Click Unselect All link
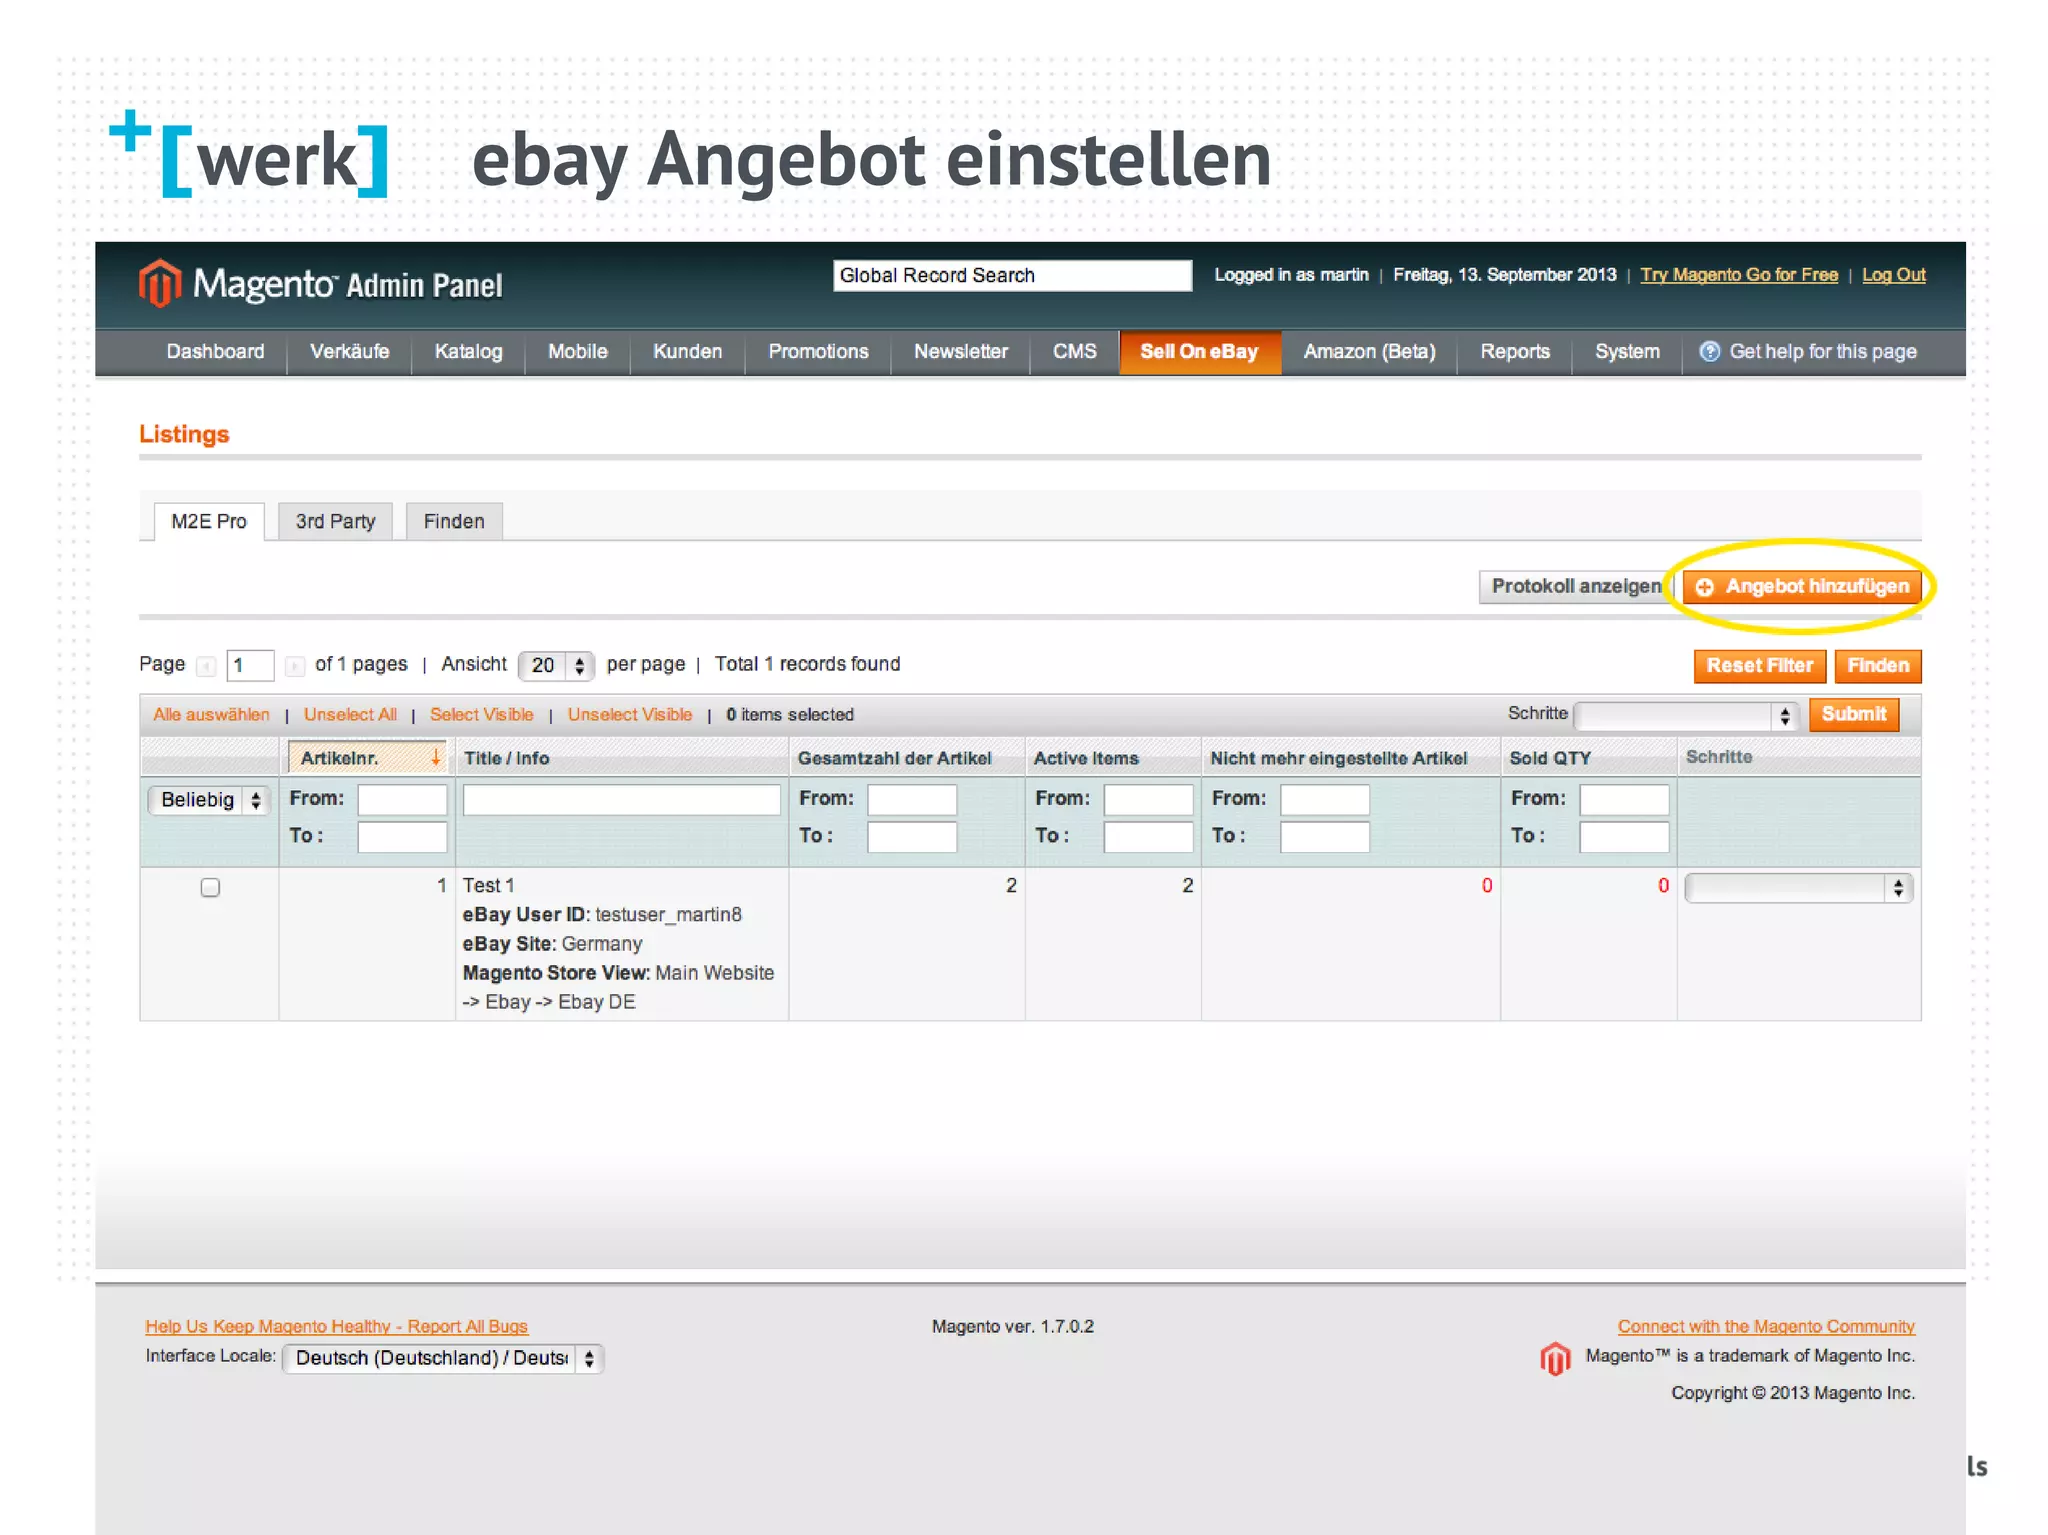 pos(350,715)
